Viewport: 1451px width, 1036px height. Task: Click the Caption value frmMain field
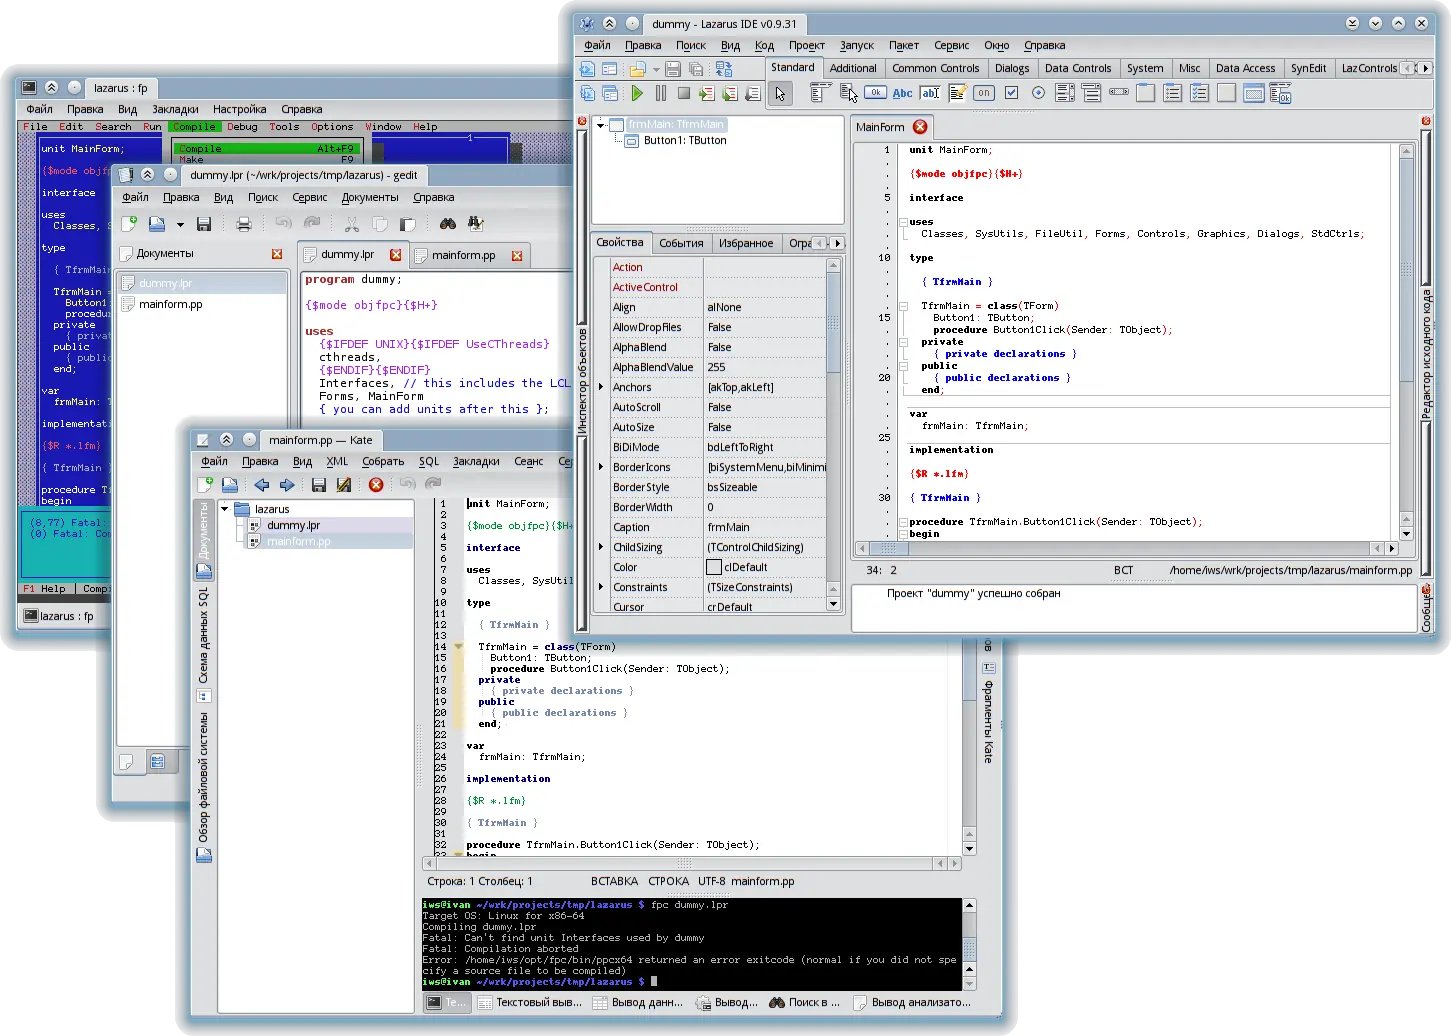click(x=765, y=527)
